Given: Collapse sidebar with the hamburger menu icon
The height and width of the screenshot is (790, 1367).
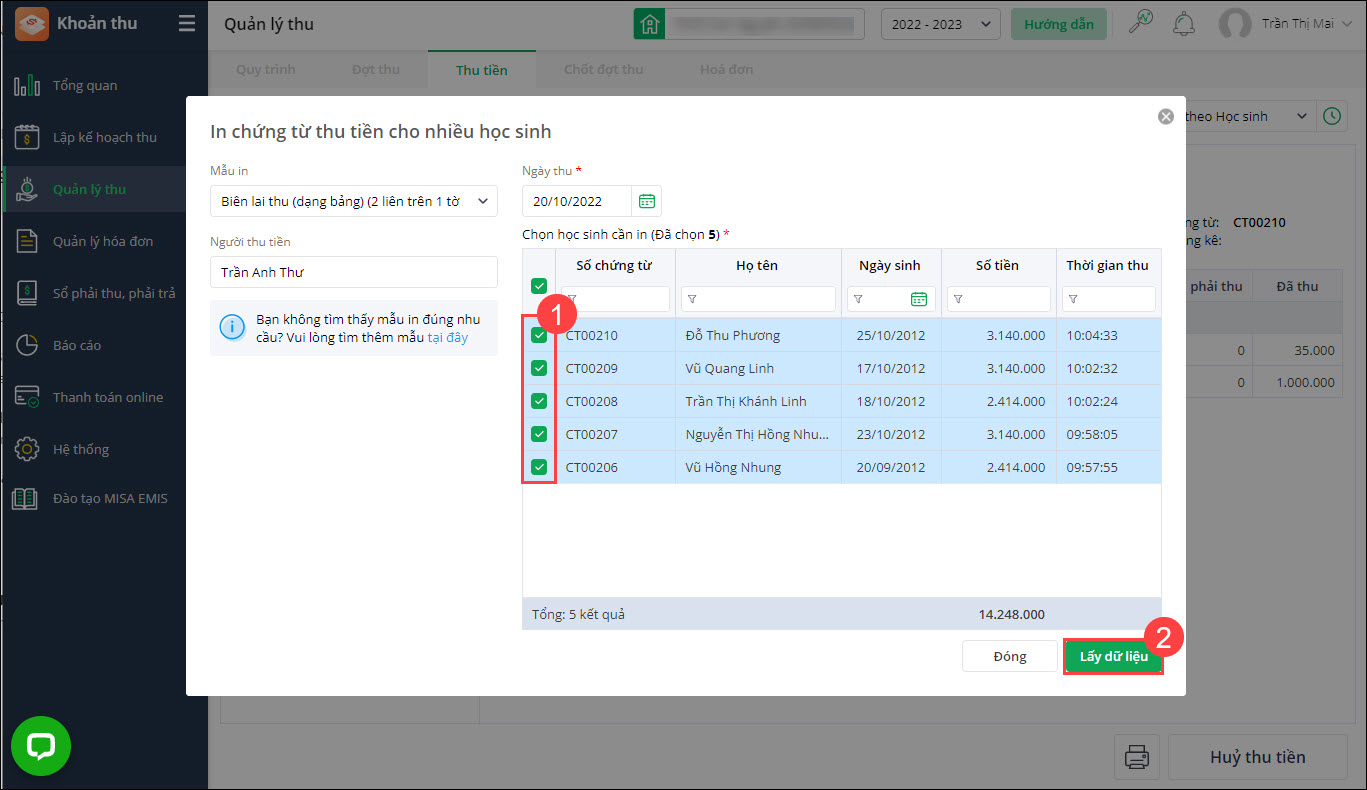Looking at the screenshot, I should pos(187,23).
